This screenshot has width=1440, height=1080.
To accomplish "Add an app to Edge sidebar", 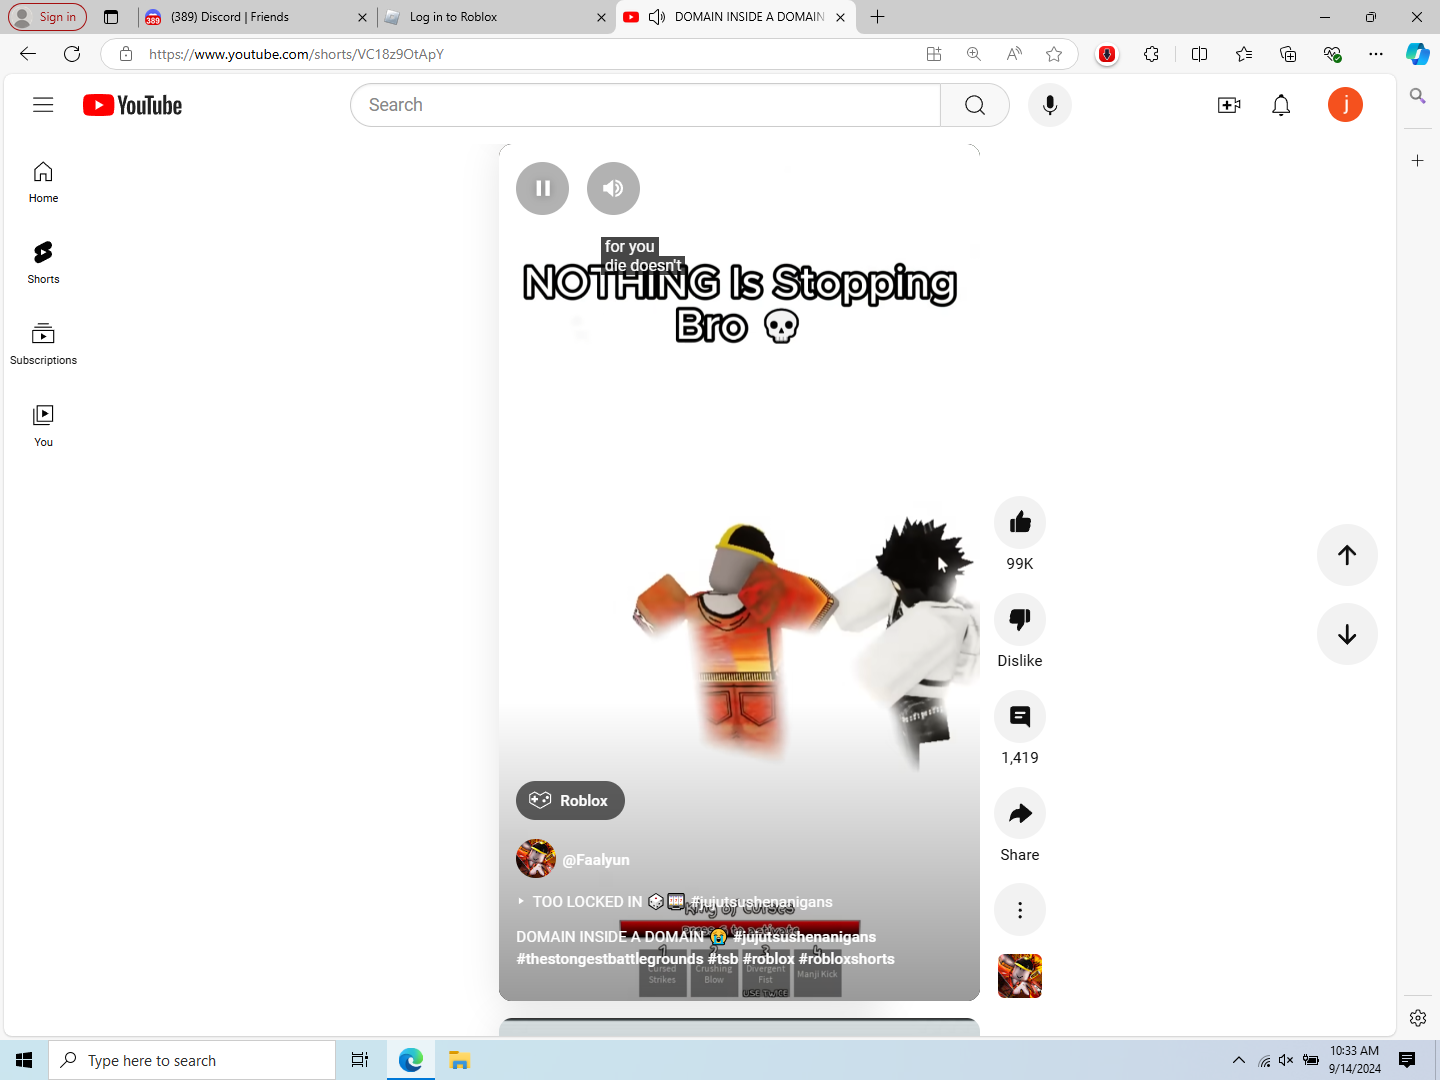I will [x=1418, y=160].
